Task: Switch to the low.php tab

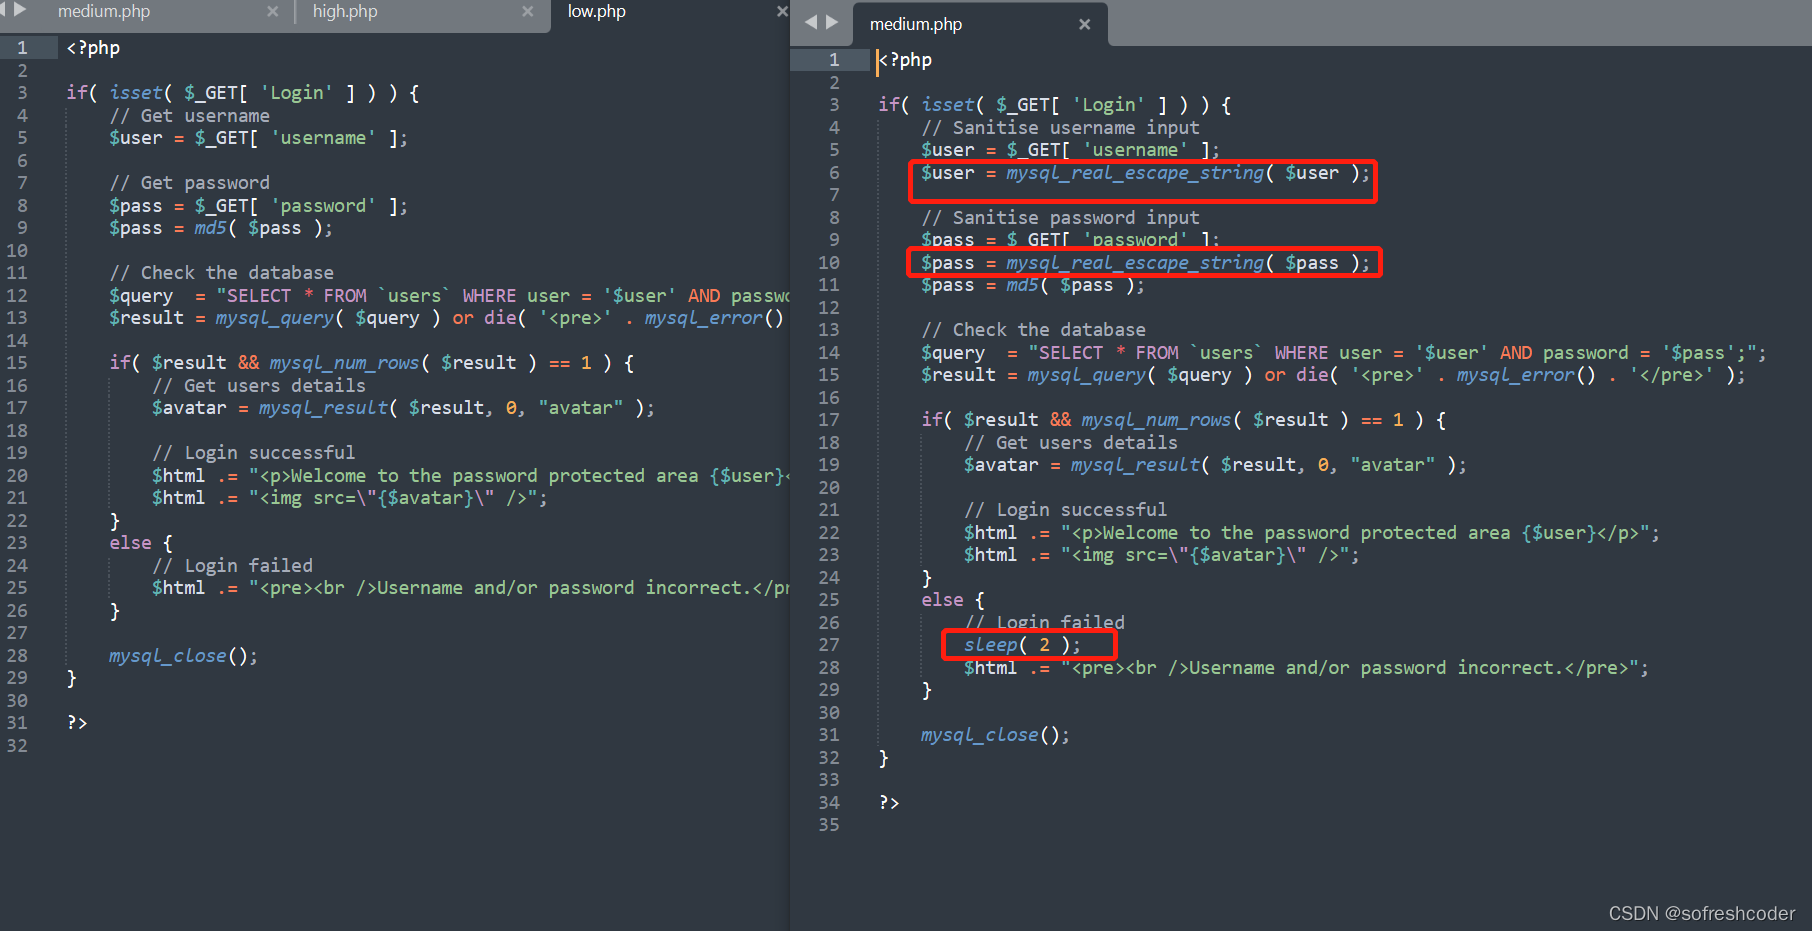Action: [596, 12]
